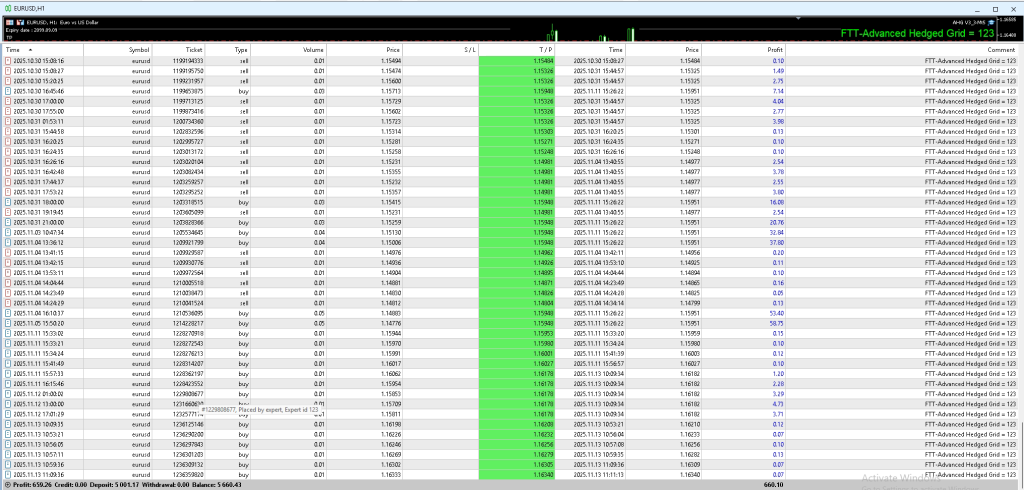Sort by the Symbol column header
Screen dimensions: 1024x490
tap(139, 49)
